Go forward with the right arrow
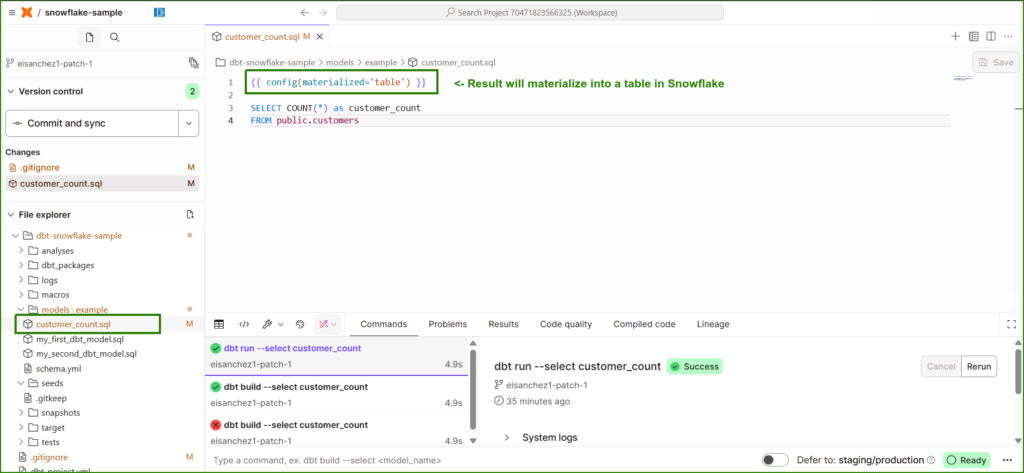This screenshot has width=1024, height=473. (322, 12)
